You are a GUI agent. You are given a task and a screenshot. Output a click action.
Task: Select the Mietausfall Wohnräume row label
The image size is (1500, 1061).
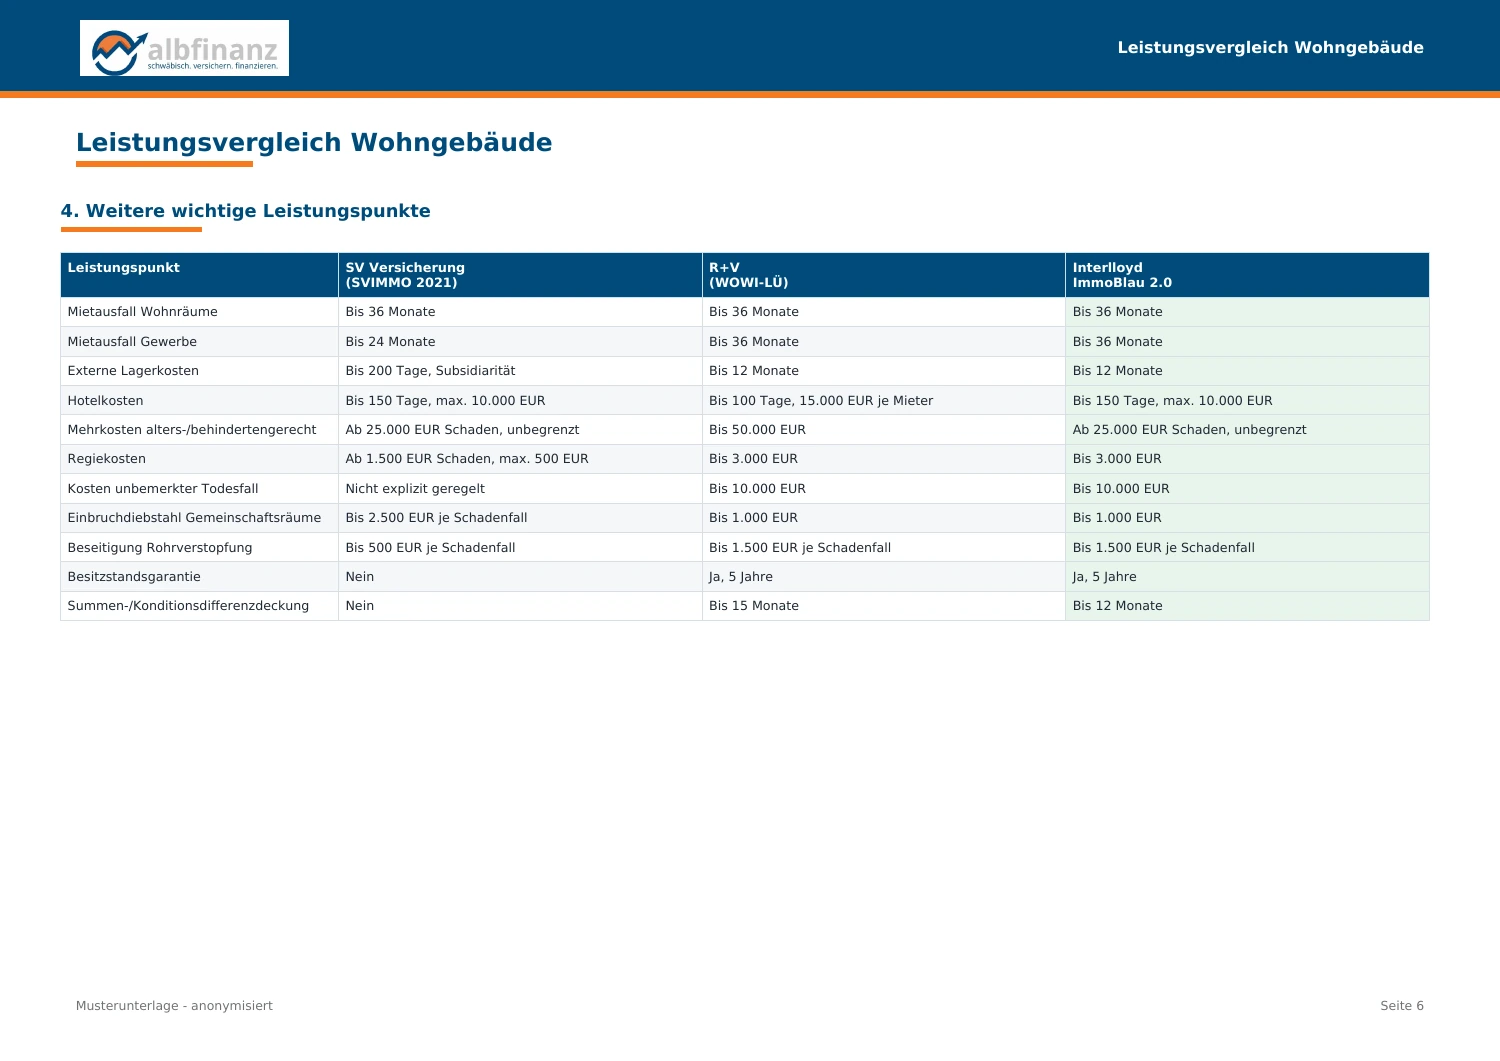click(x=143, y=312)
